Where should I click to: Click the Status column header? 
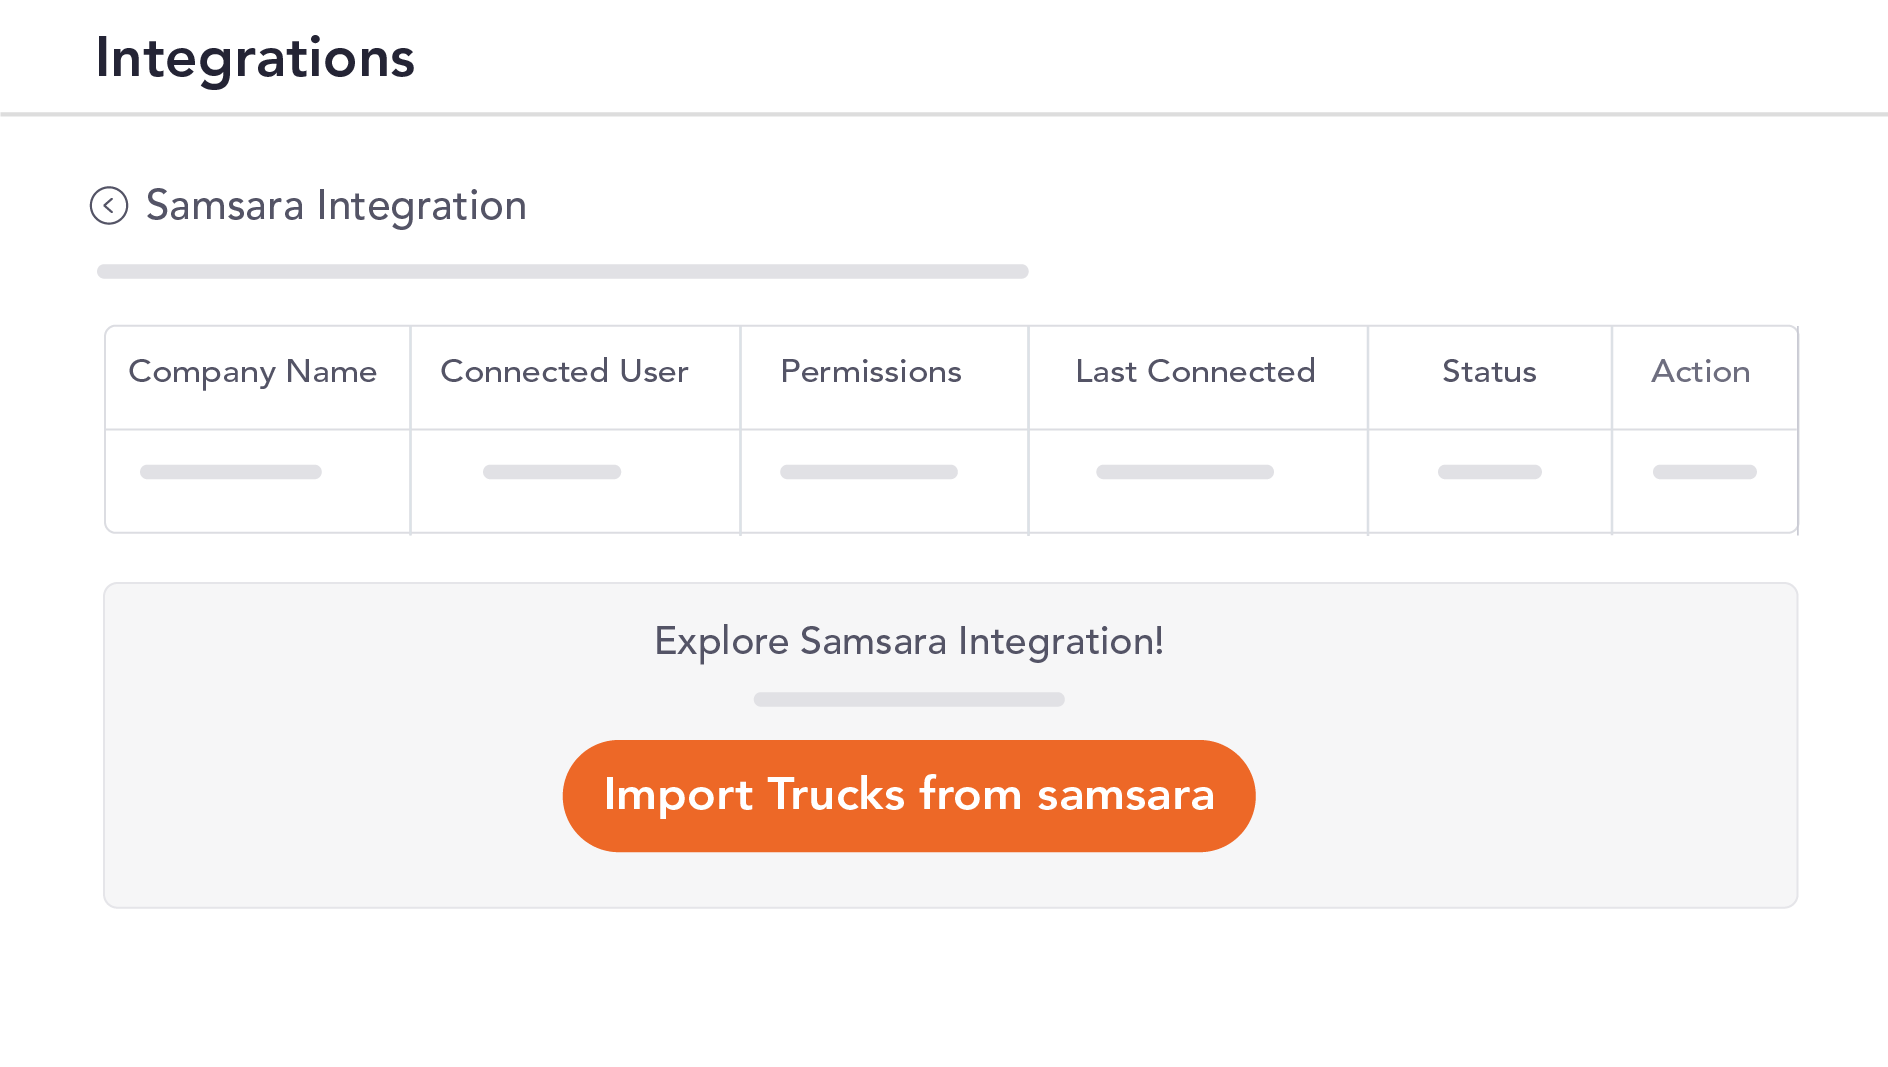pyautogui.click(x=1489, y=372)
